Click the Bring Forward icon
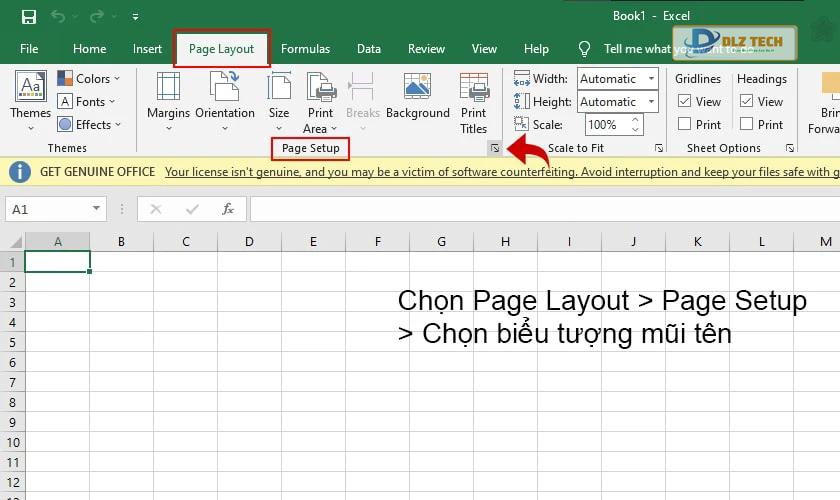The image size is (840, 500). click(830, 86)
